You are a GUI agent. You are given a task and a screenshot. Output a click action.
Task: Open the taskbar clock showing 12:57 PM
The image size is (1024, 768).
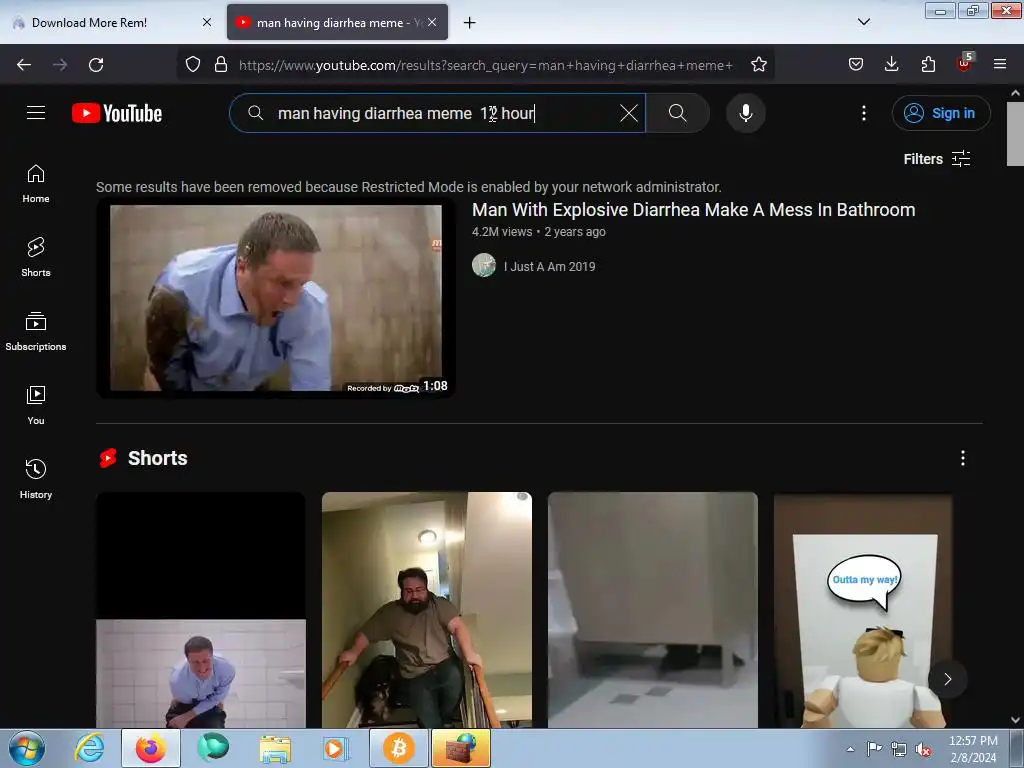[973, 749]
